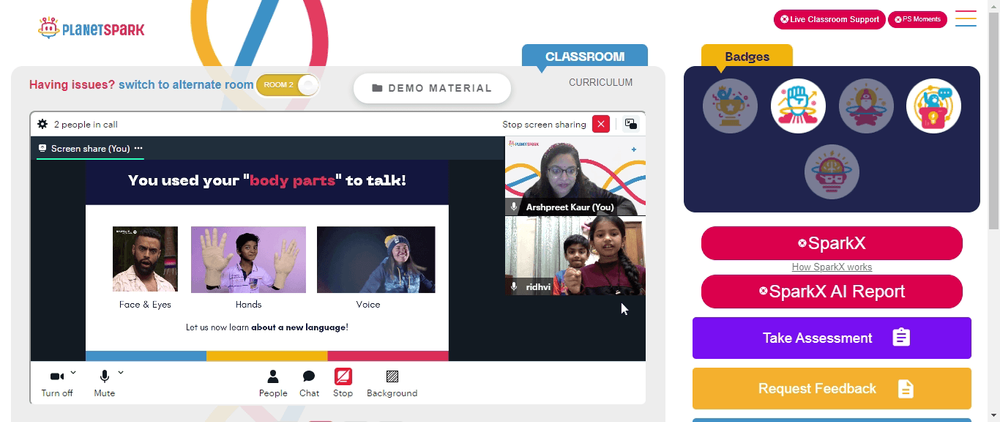Click the plus icon on Arshpreet's video
Screen dimensions: 1000x422
[x=633, y=150]
